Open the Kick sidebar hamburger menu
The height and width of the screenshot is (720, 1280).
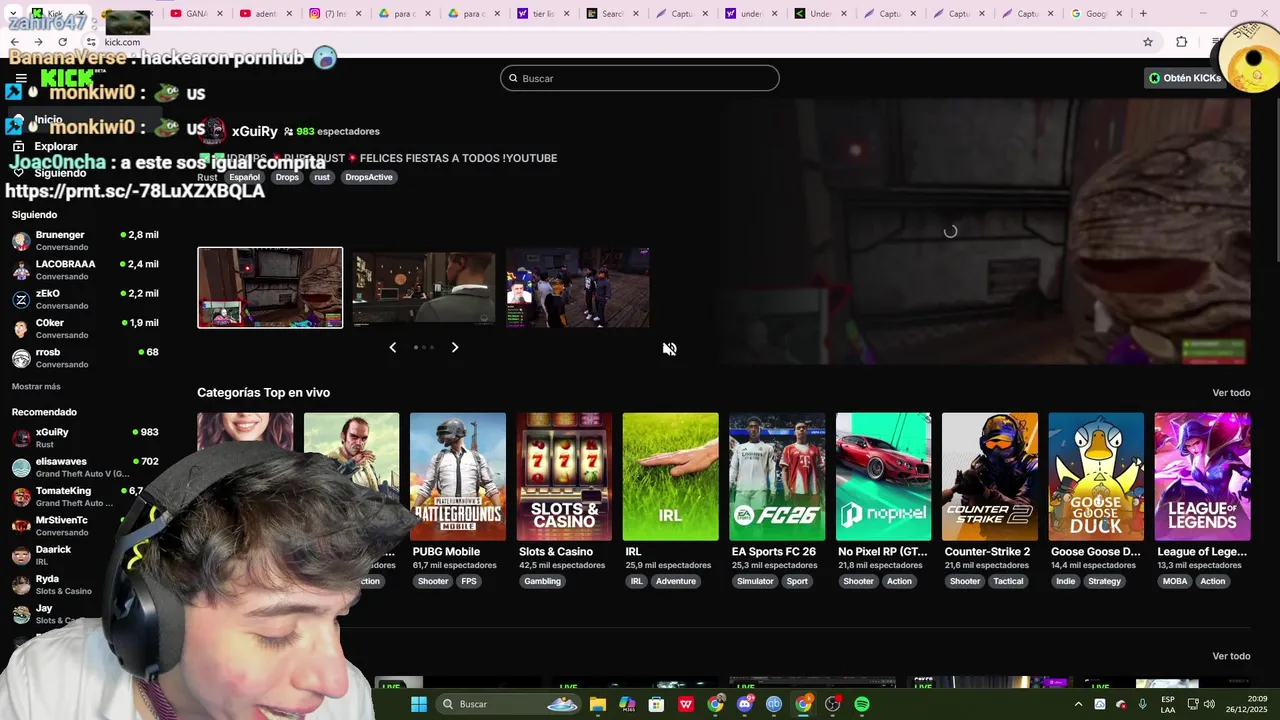tap(21, 78)
